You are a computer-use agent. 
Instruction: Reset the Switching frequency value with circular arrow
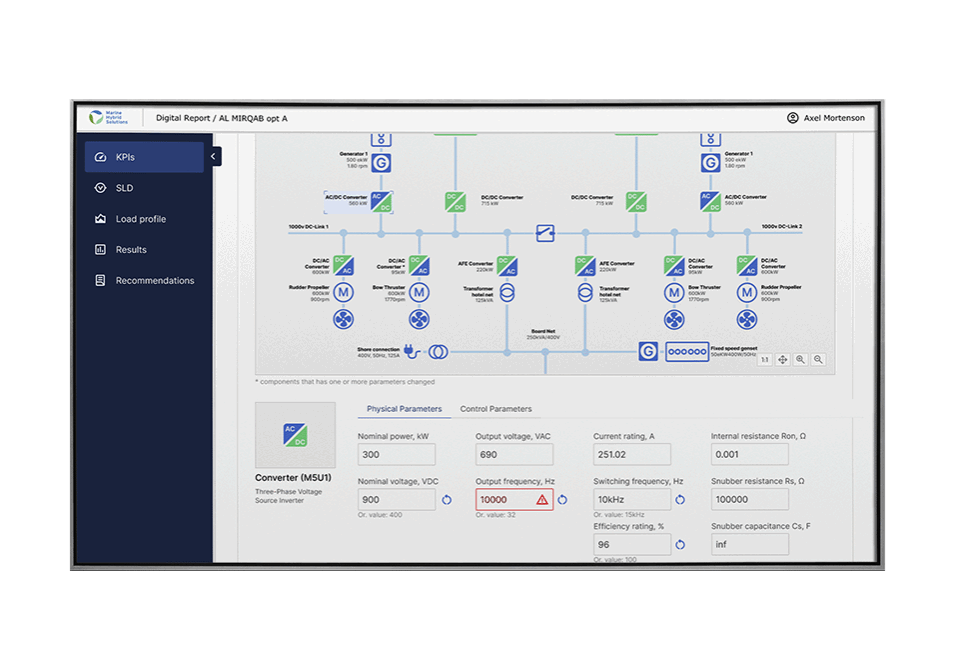pos(680,500)
